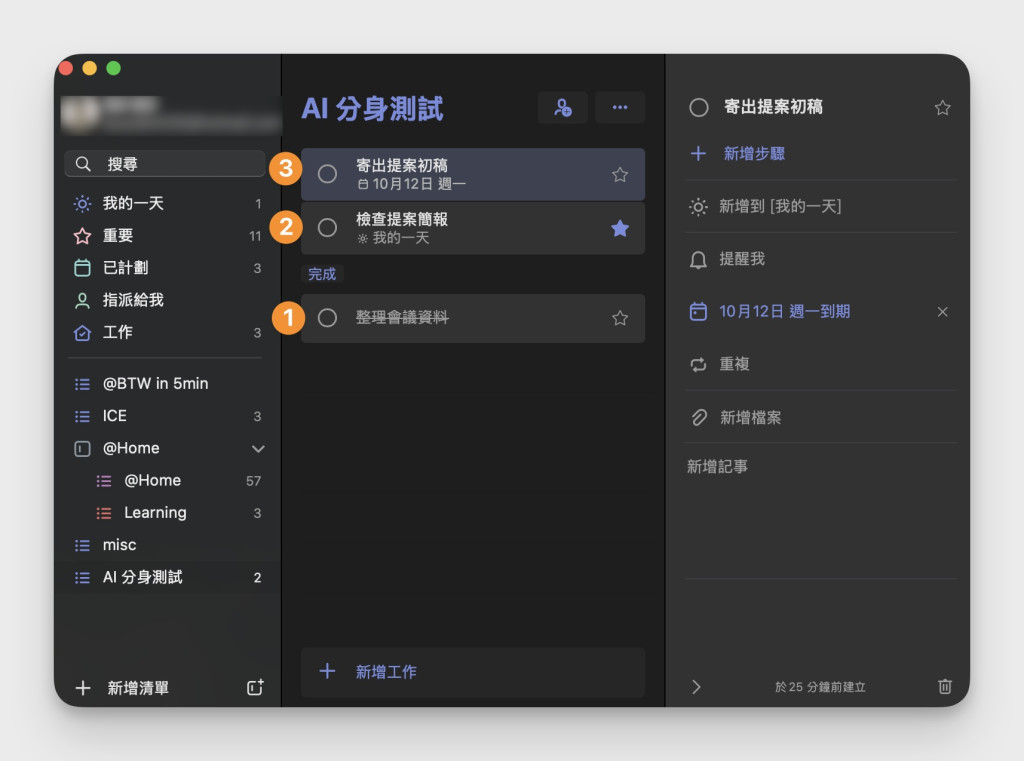1024x761 pixels.
Task: Delete the task with the trash icon
Action: coord(944,686)
